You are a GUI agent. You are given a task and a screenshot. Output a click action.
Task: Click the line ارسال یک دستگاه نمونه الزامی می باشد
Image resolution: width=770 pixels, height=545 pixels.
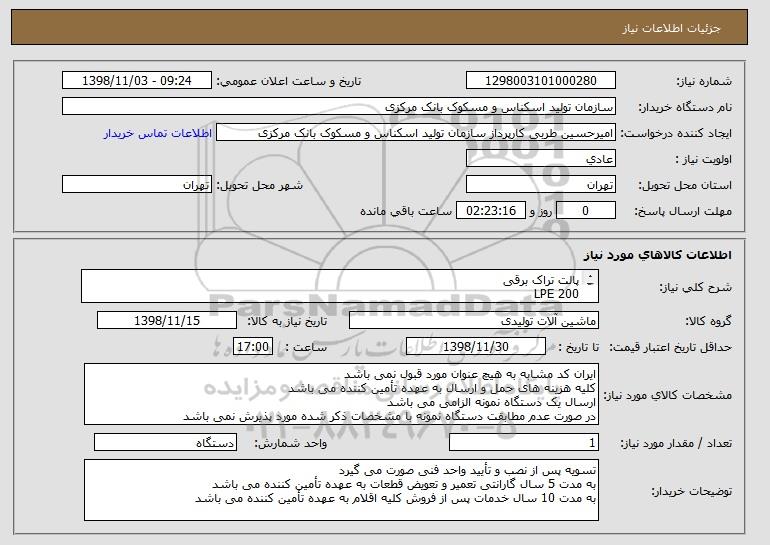(492, 403)
